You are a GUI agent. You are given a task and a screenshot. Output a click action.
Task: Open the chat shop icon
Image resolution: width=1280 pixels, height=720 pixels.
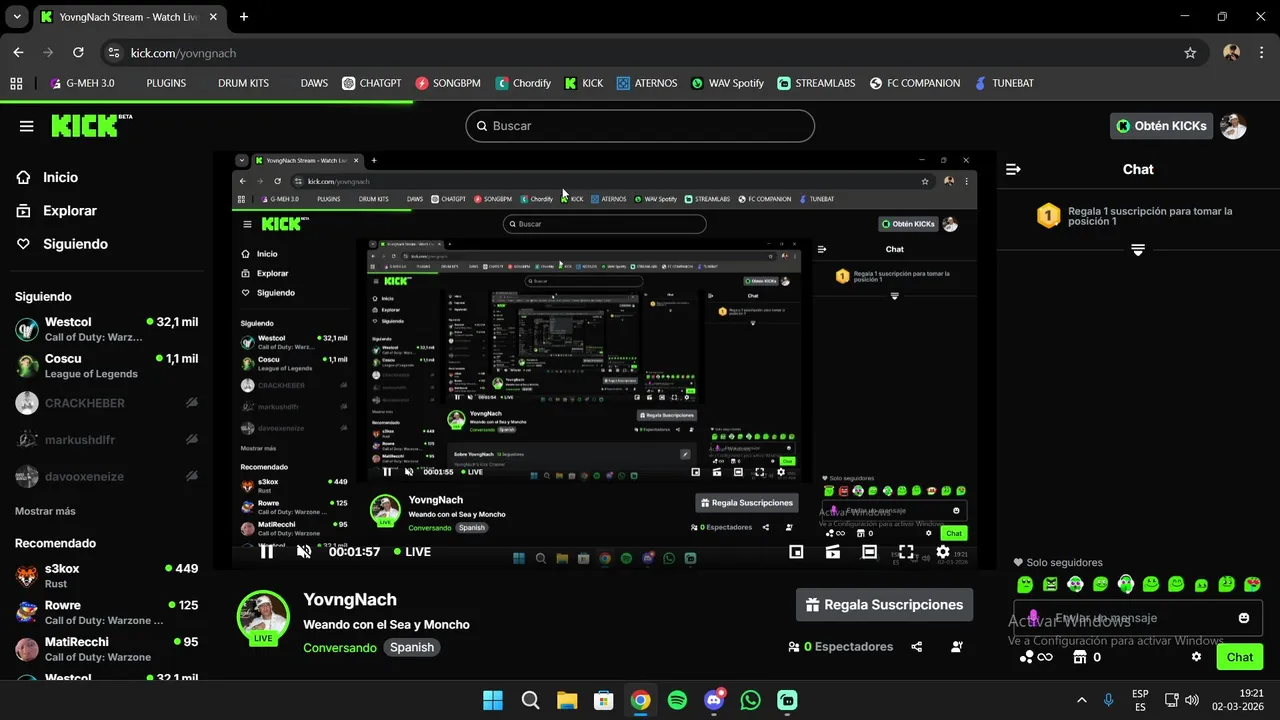[x=1079, y=657]
